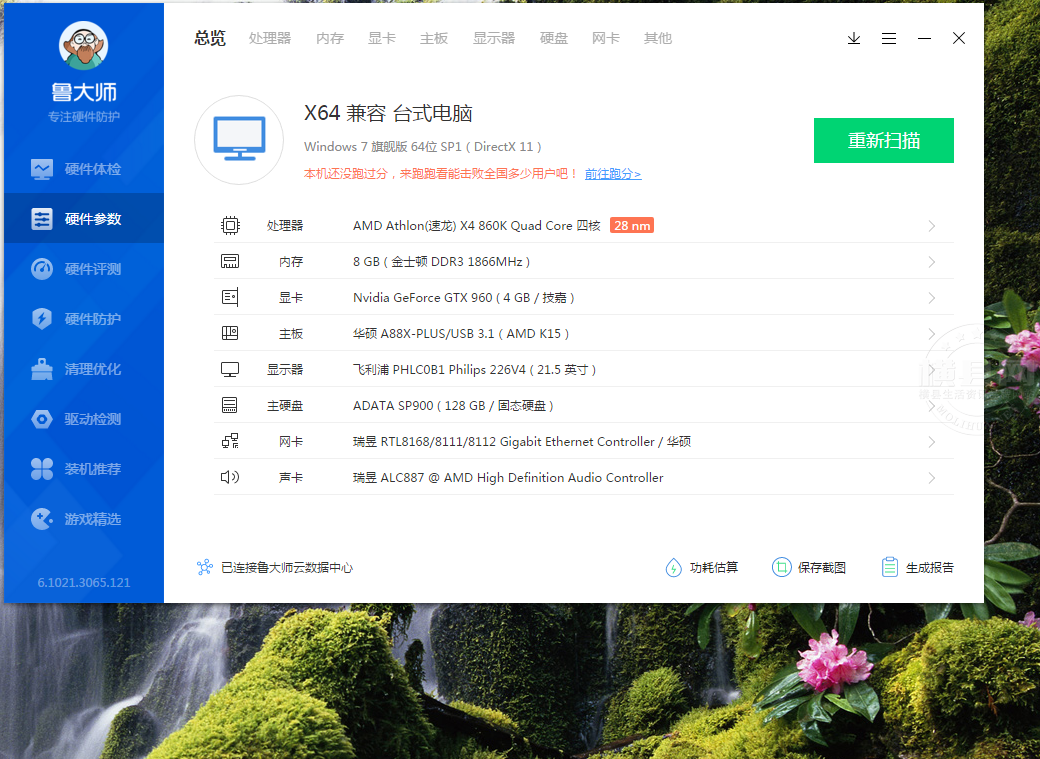The height and width of the screenshot is (759, 1040).
Task: Switch to the 其他 tab
Action: (x=658, y=38)
